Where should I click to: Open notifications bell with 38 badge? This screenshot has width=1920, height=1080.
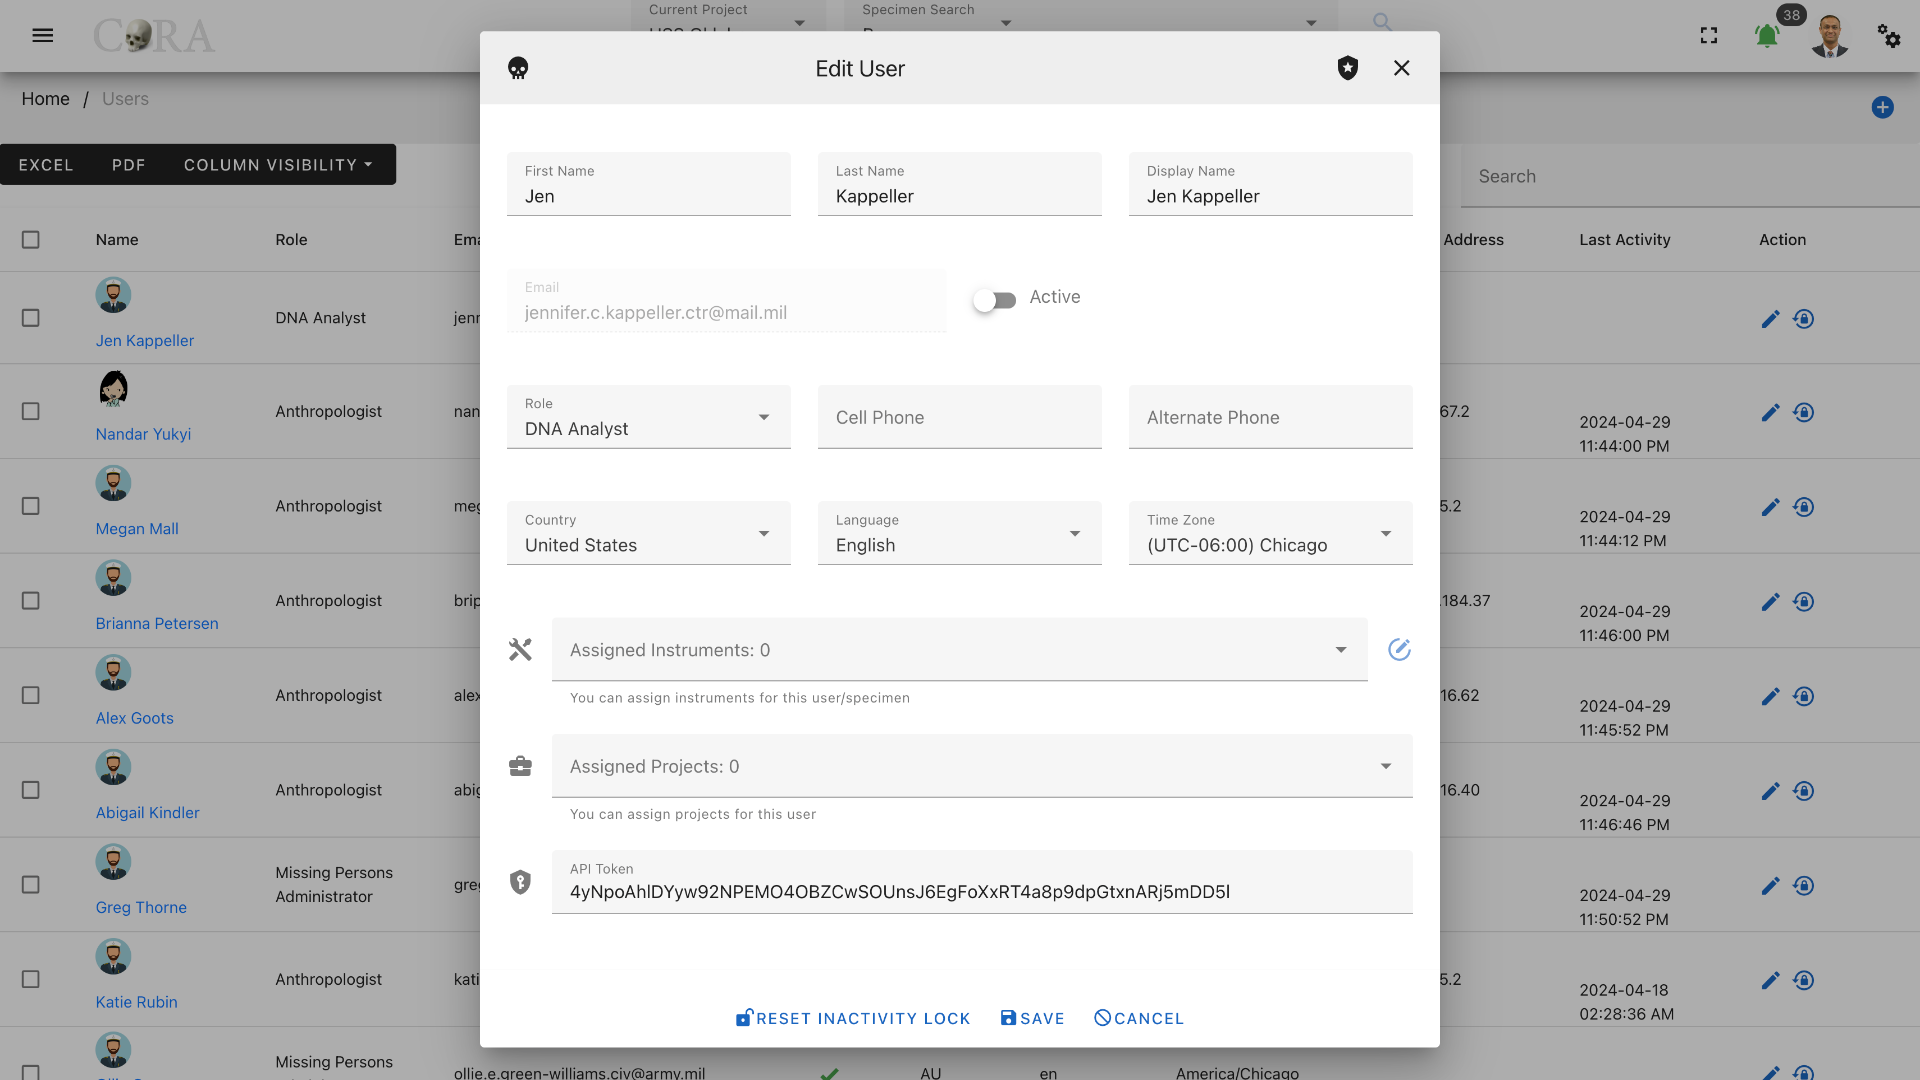click(x=1767, y=36)
